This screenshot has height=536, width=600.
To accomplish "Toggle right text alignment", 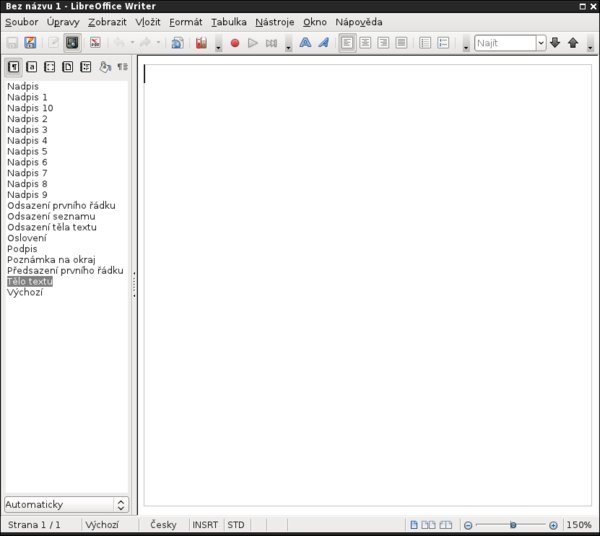I will pyautogui.click(x=383, y=43).
